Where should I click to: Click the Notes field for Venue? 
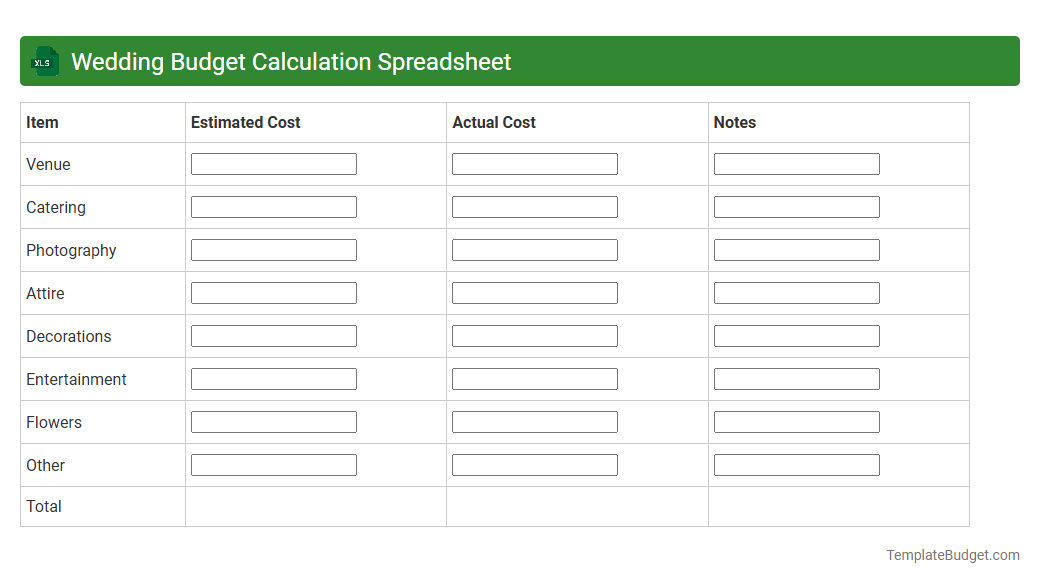(796, 163)
